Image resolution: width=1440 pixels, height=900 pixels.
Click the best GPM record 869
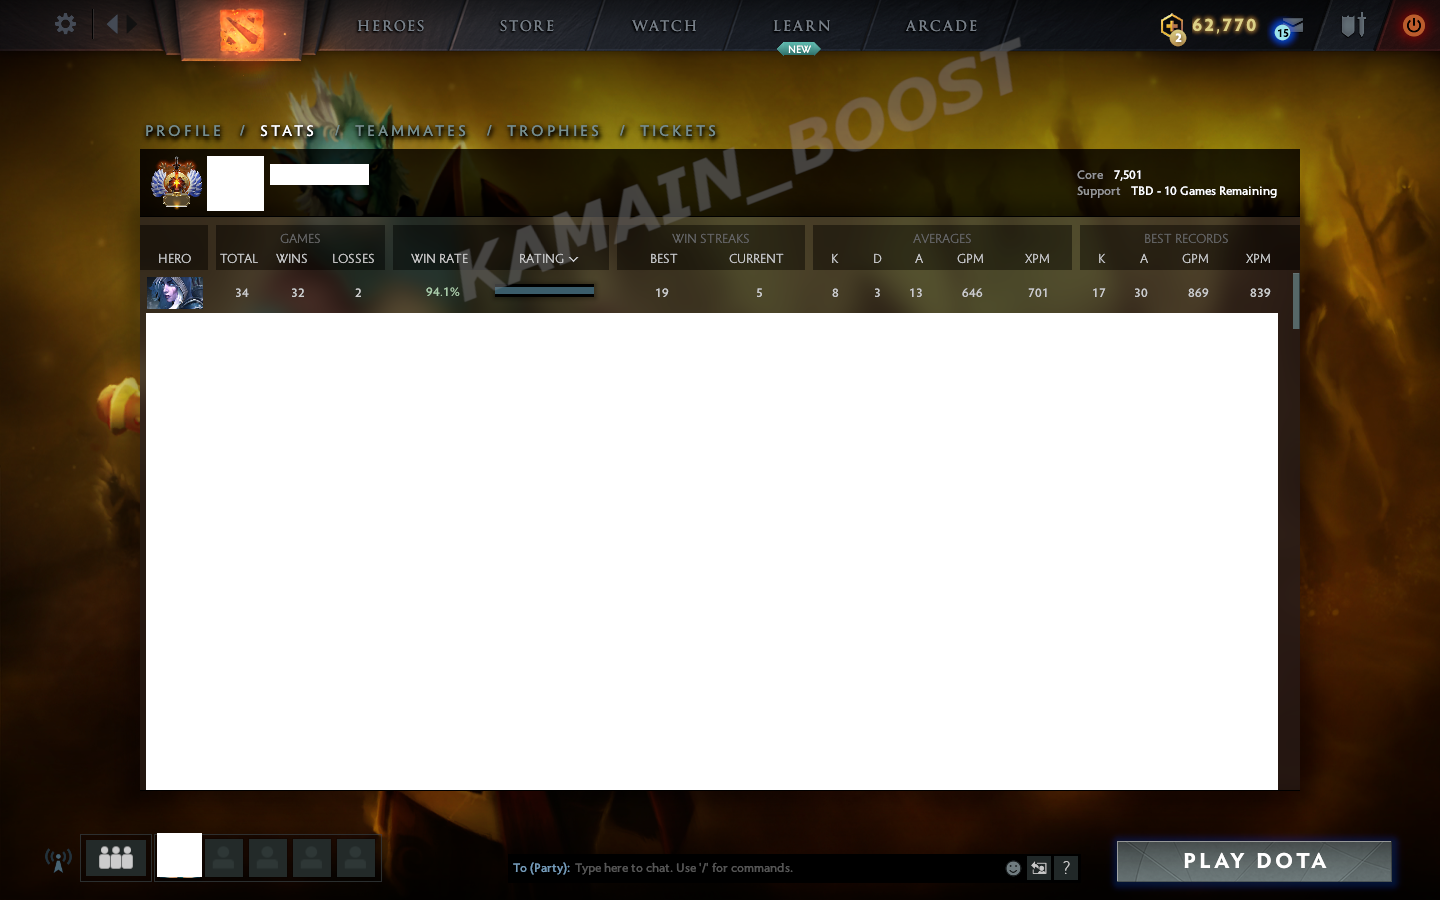coord(1198,293)
